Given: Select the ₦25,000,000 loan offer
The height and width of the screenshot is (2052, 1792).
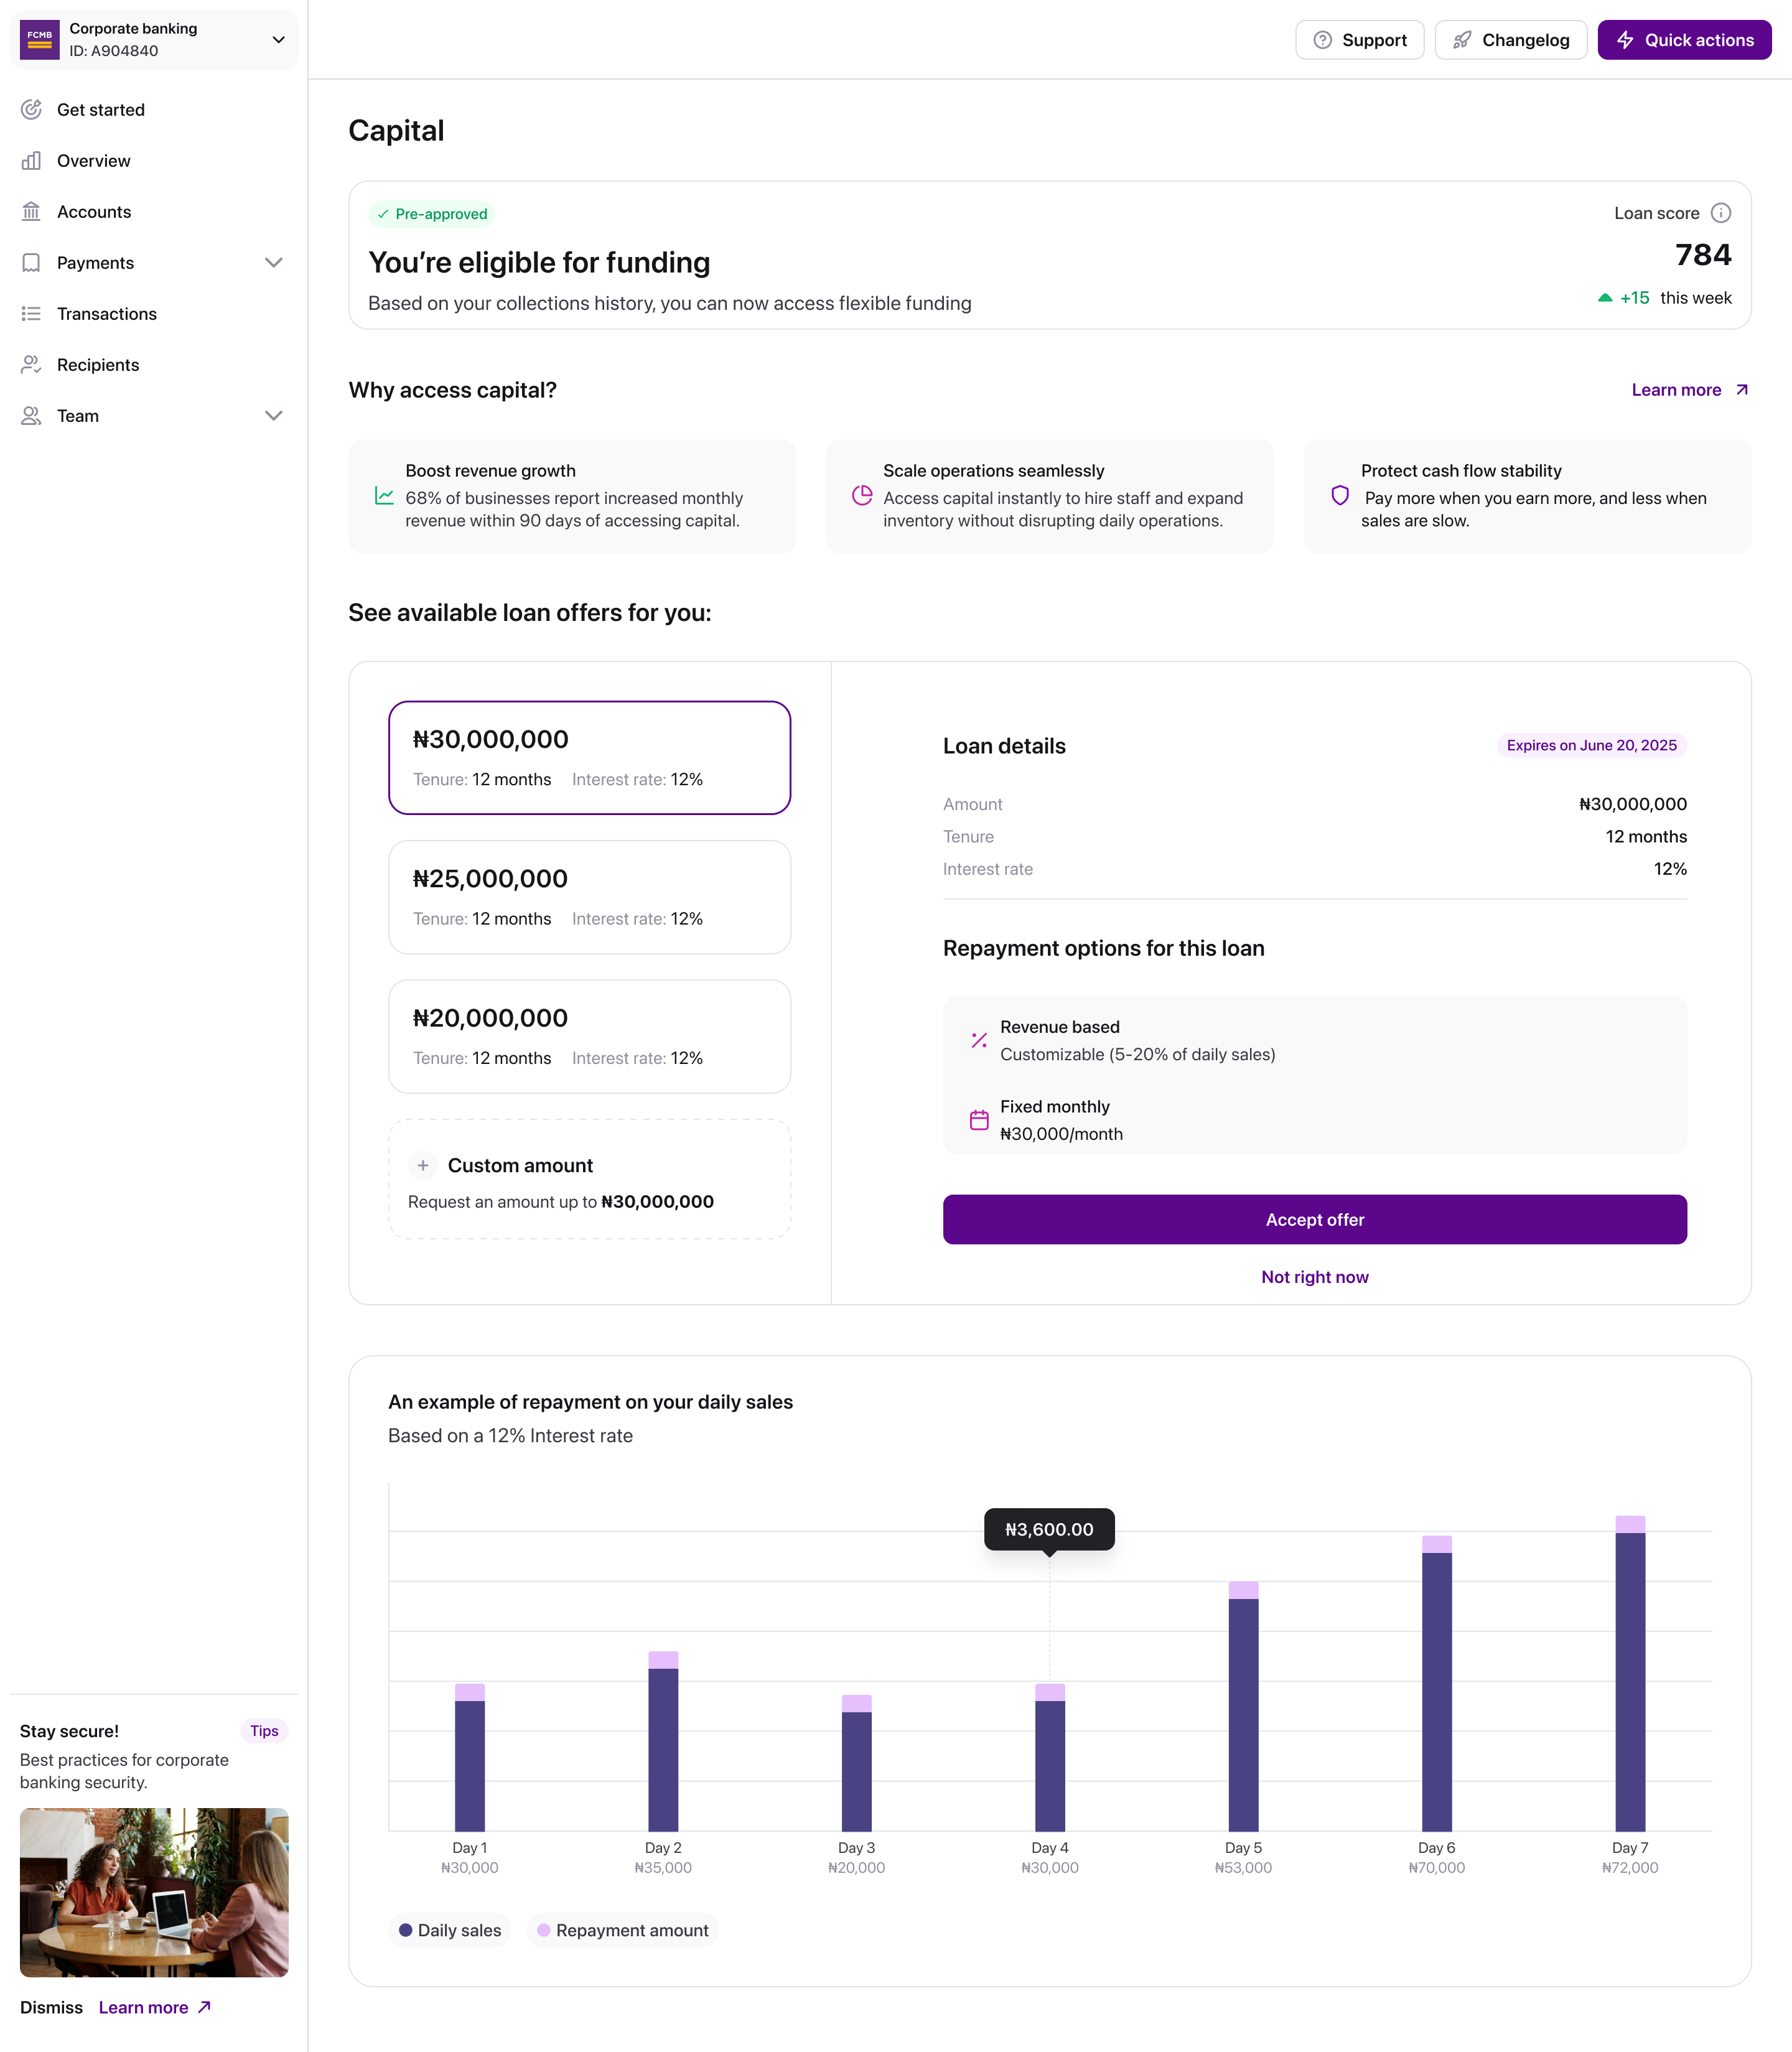Looking at the screenshot, I should (x=589, y=897).
